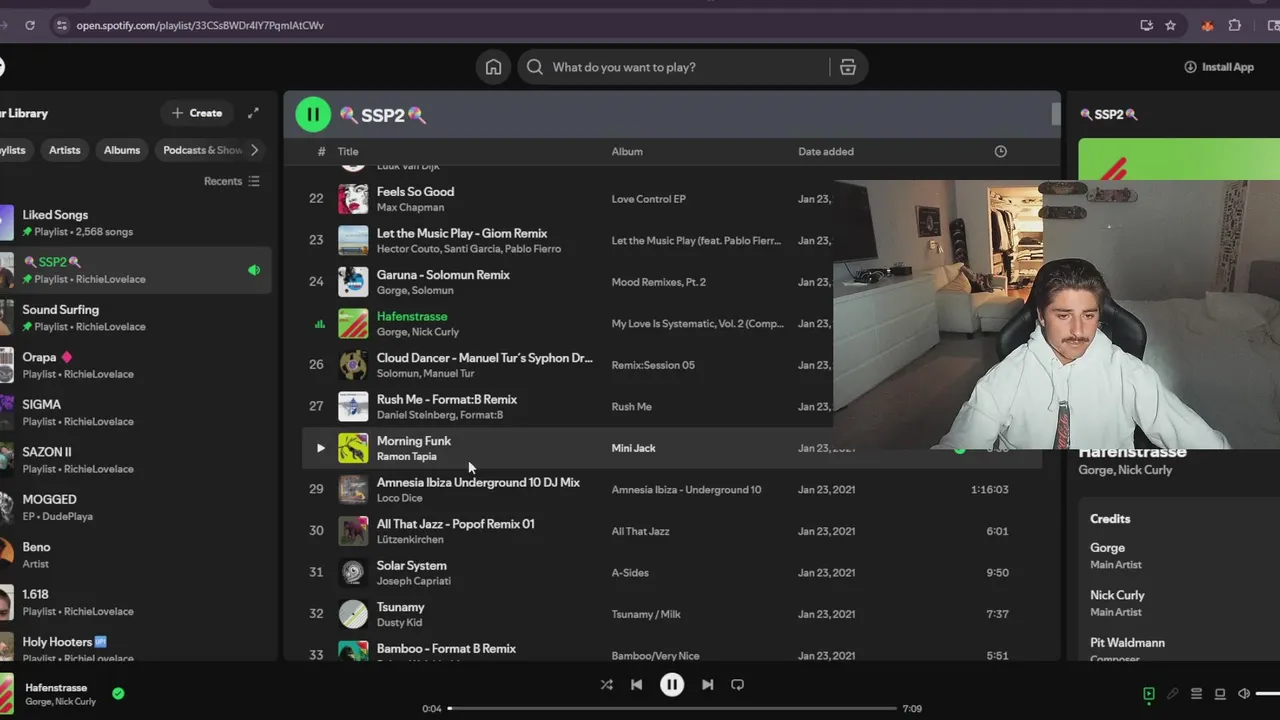This screenshot has width=1280, height=720.
Task: Connect to a device icon
Action: pos(1220,694)
